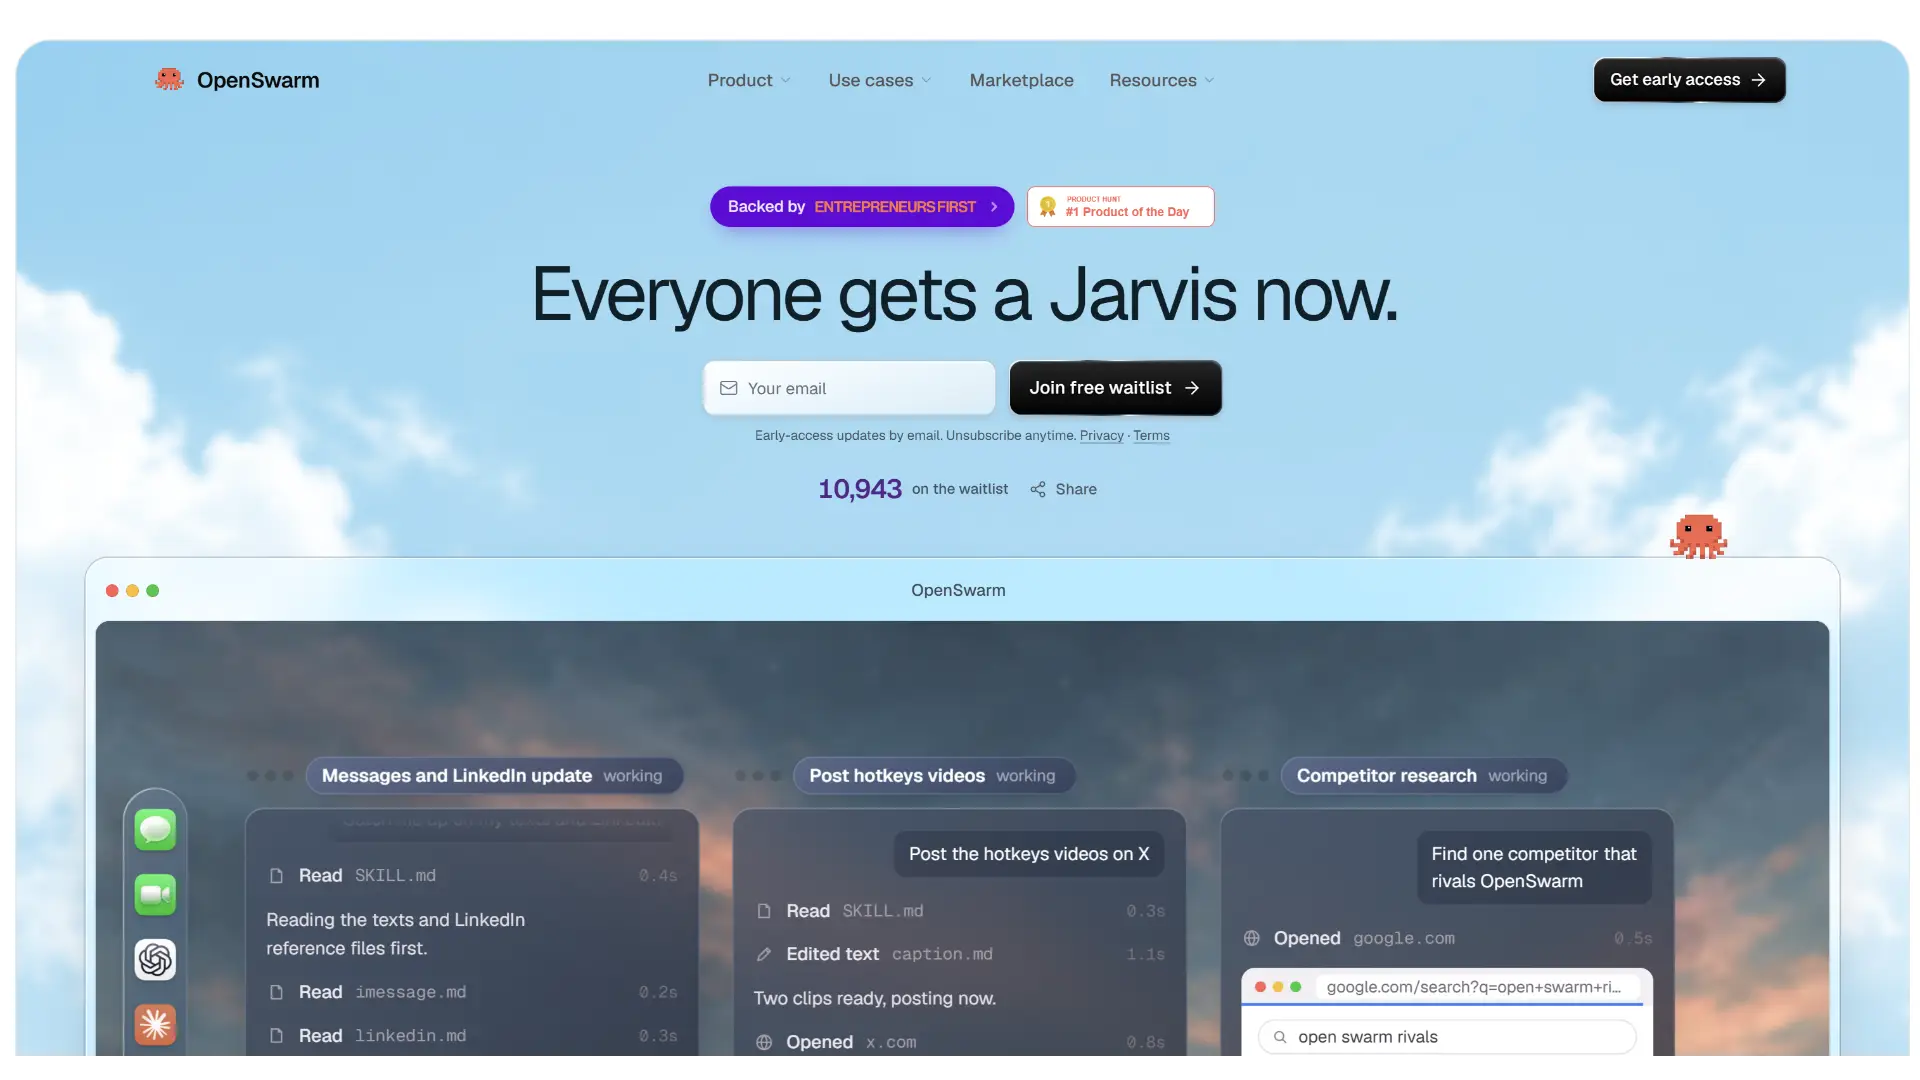Open the Resources menu
Image resolution: width=1920 pixels, height=1080 pixels.
point(1162,80)
